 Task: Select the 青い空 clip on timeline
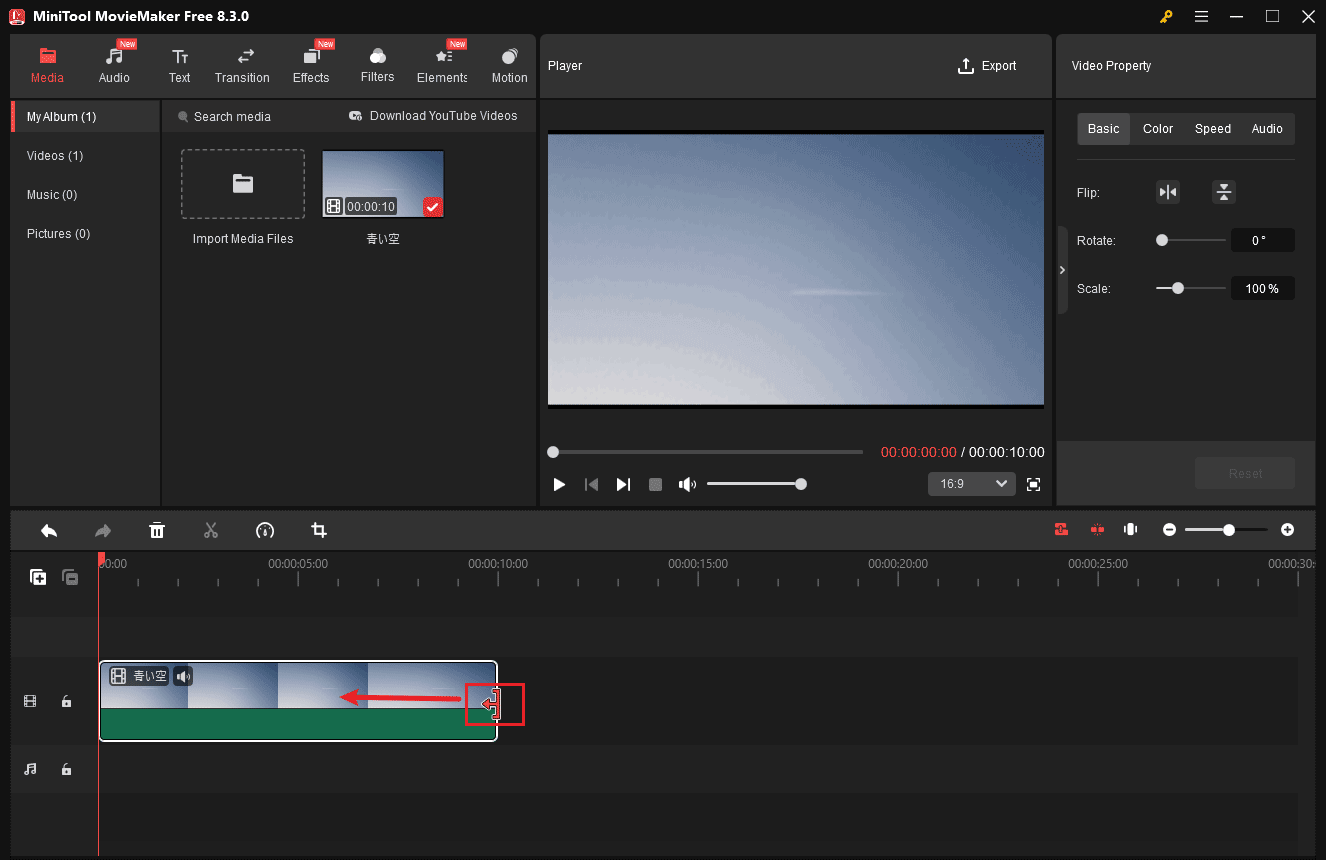[298, 701]
